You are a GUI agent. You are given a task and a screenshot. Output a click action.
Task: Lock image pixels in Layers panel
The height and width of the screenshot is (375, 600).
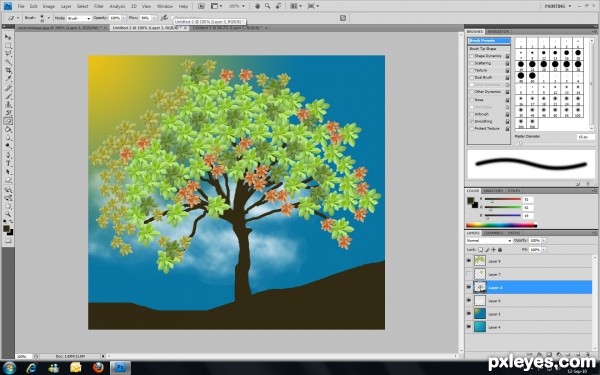tap(487, 249)
